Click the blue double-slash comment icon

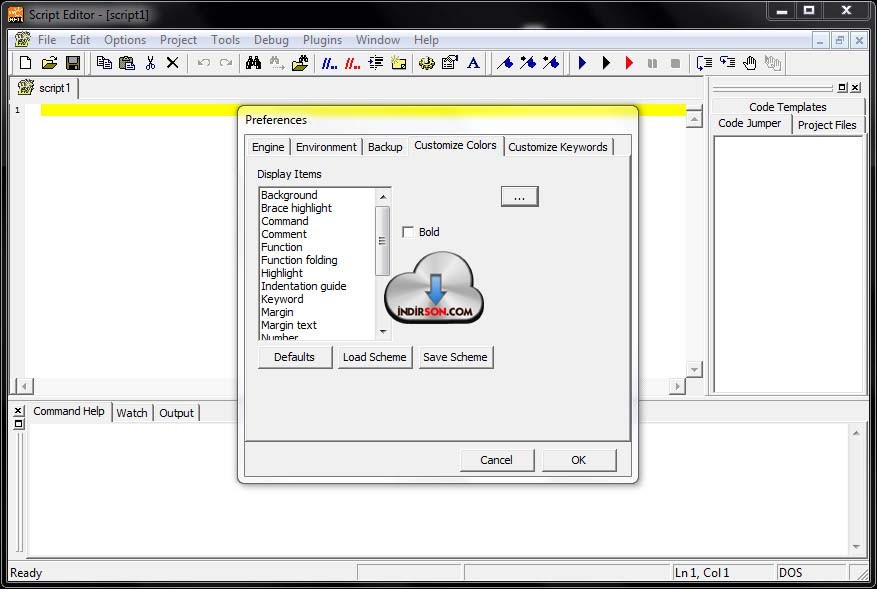[329, 63]
